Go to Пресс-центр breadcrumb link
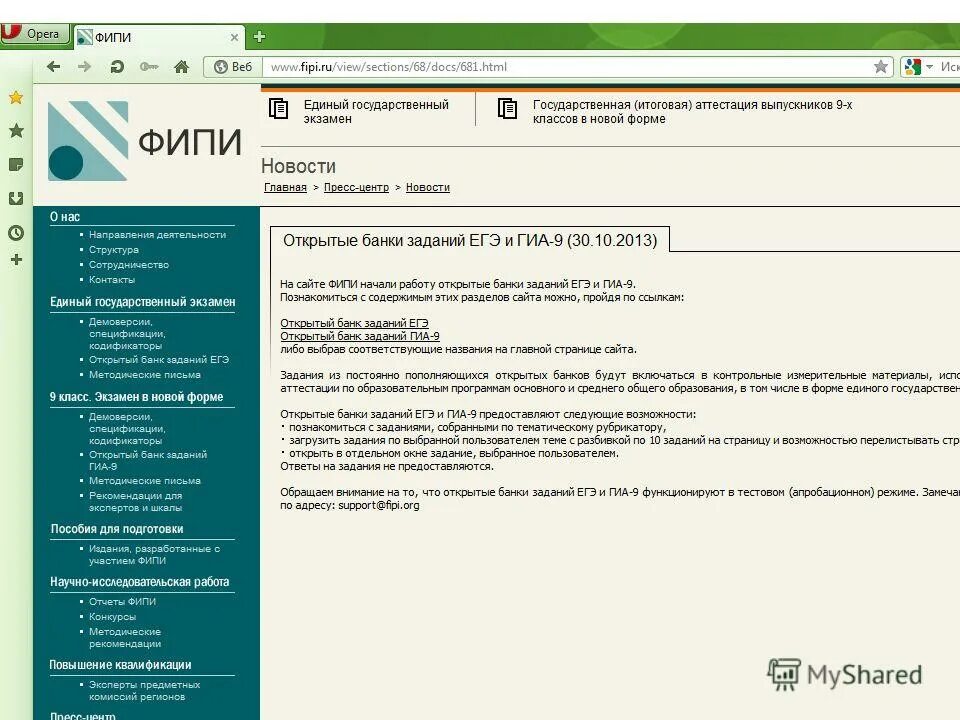 click(356, 187)
